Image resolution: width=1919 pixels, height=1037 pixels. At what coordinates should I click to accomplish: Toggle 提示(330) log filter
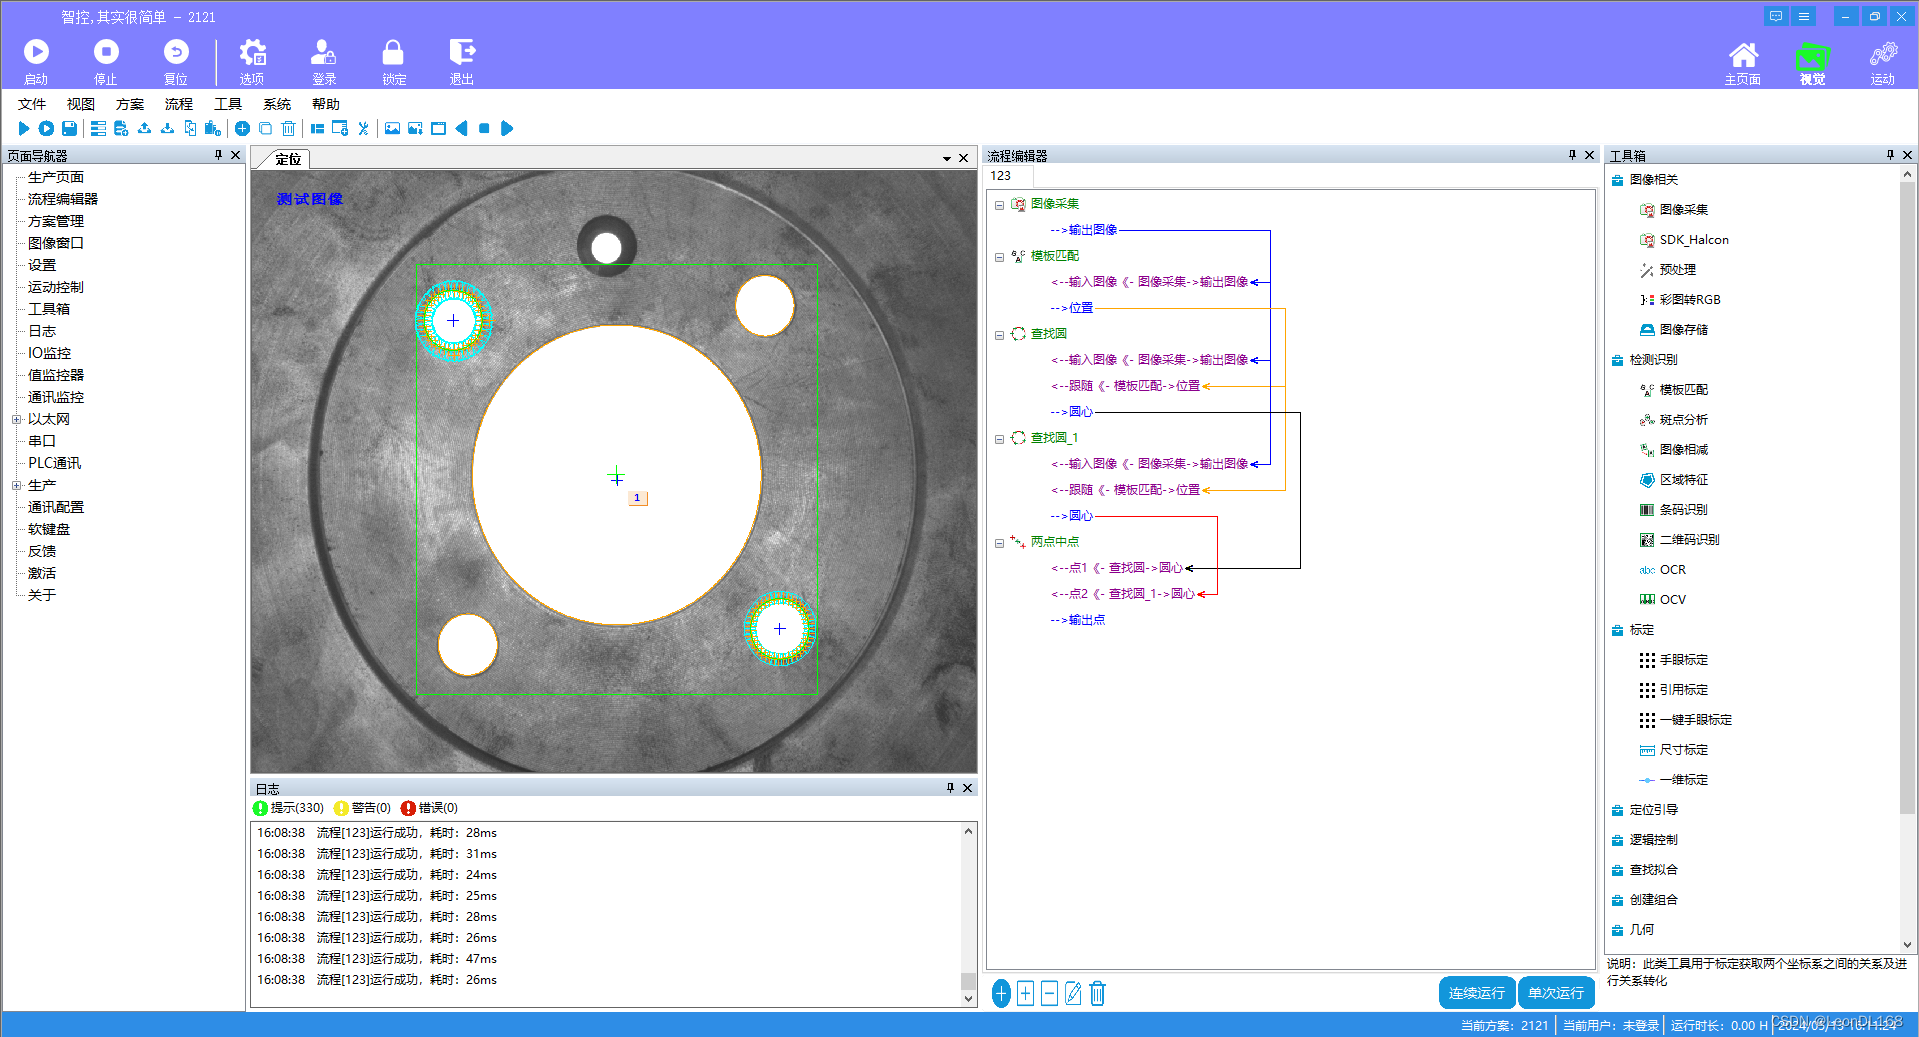(x=288, y=808)
